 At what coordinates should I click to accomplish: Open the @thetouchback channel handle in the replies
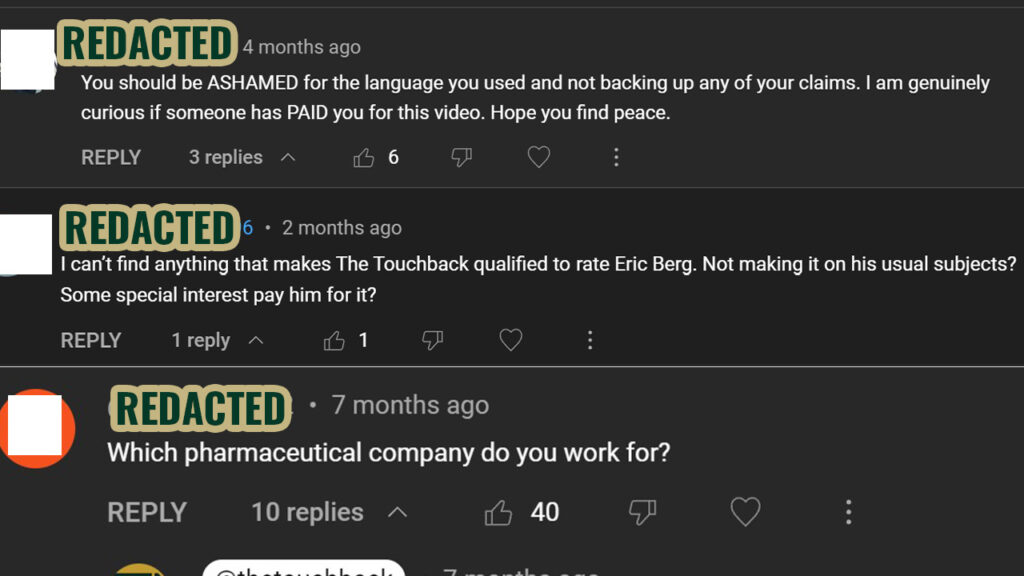click(303, 571)
